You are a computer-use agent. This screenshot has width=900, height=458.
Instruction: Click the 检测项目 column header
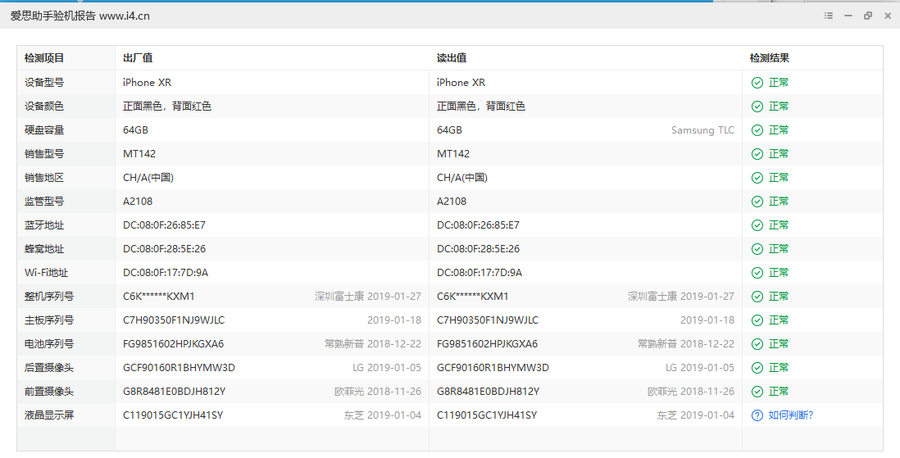tap(44, 58)
